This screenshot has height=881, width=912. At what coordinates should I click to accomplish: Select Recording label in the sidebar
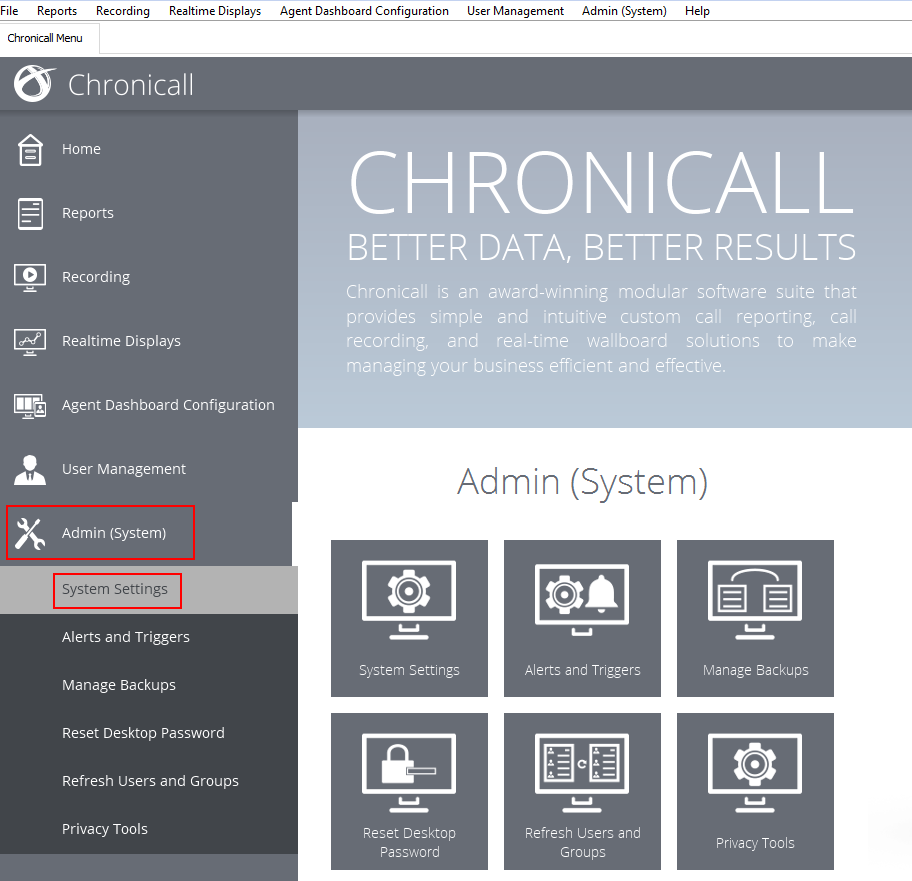[96, 277]
